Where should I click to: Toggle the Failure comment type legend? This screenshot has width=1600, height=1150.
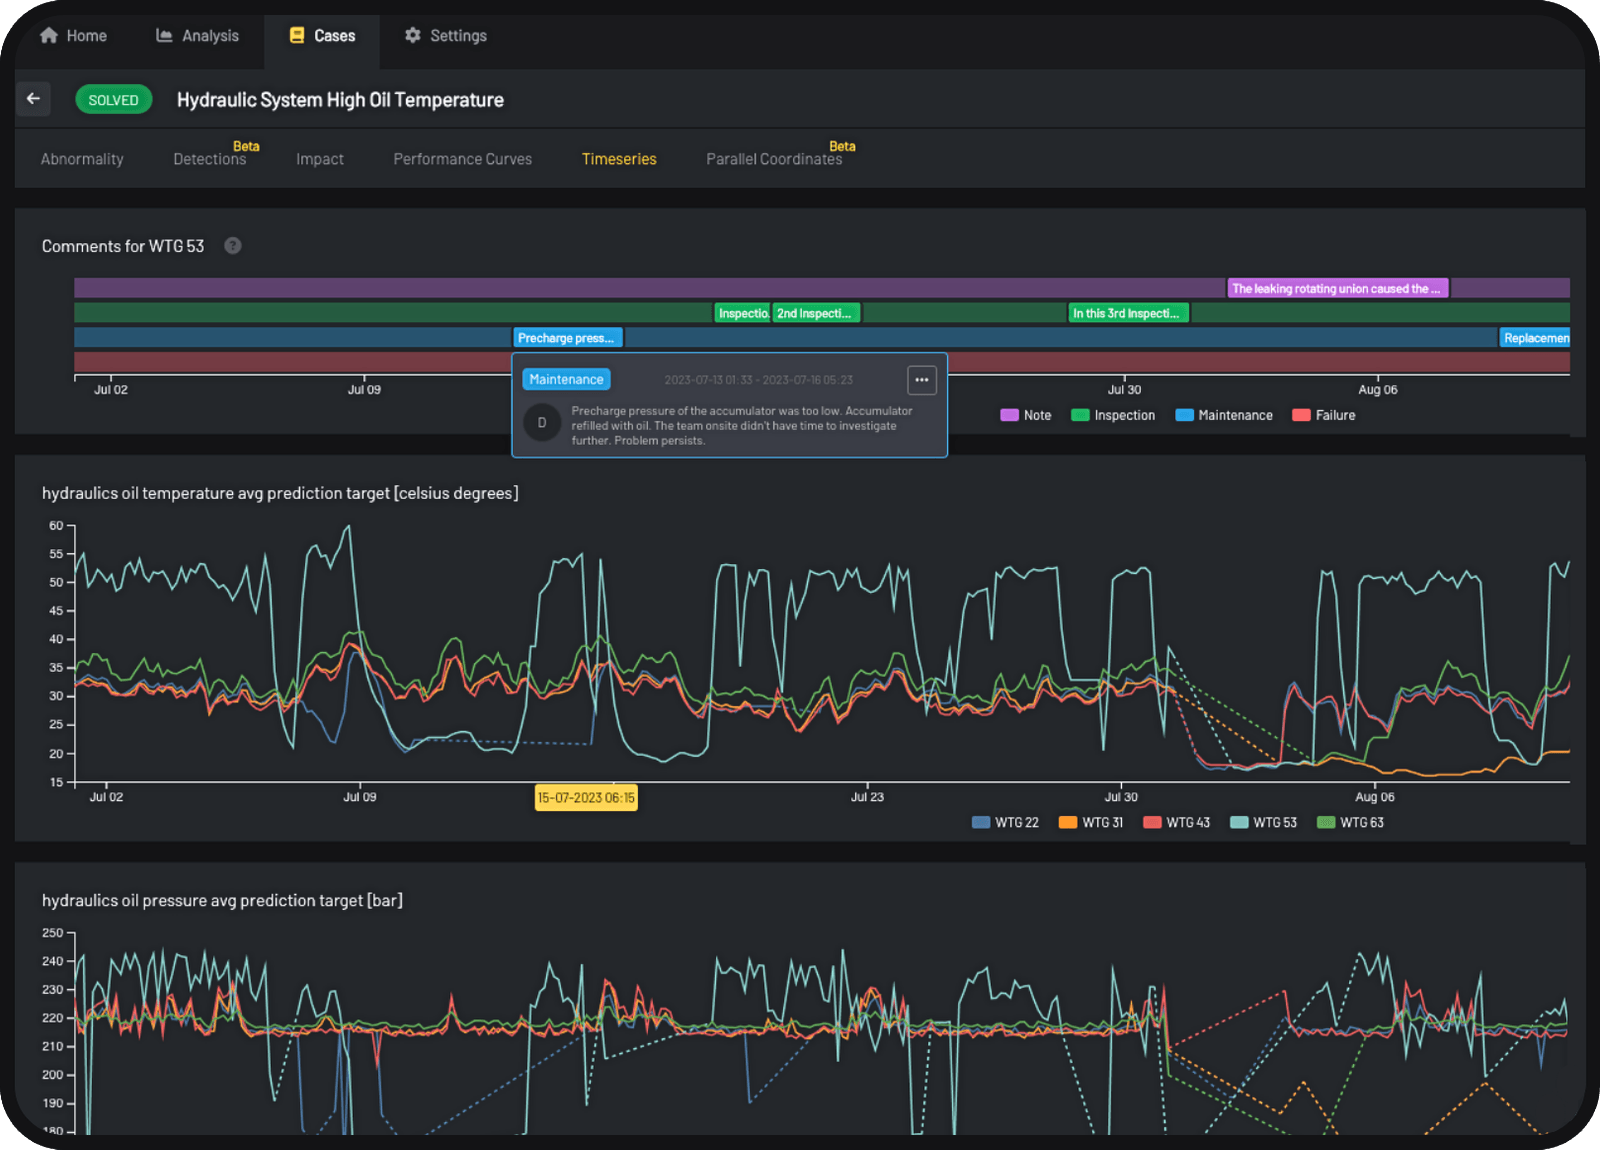click(x=1323, y=415)
